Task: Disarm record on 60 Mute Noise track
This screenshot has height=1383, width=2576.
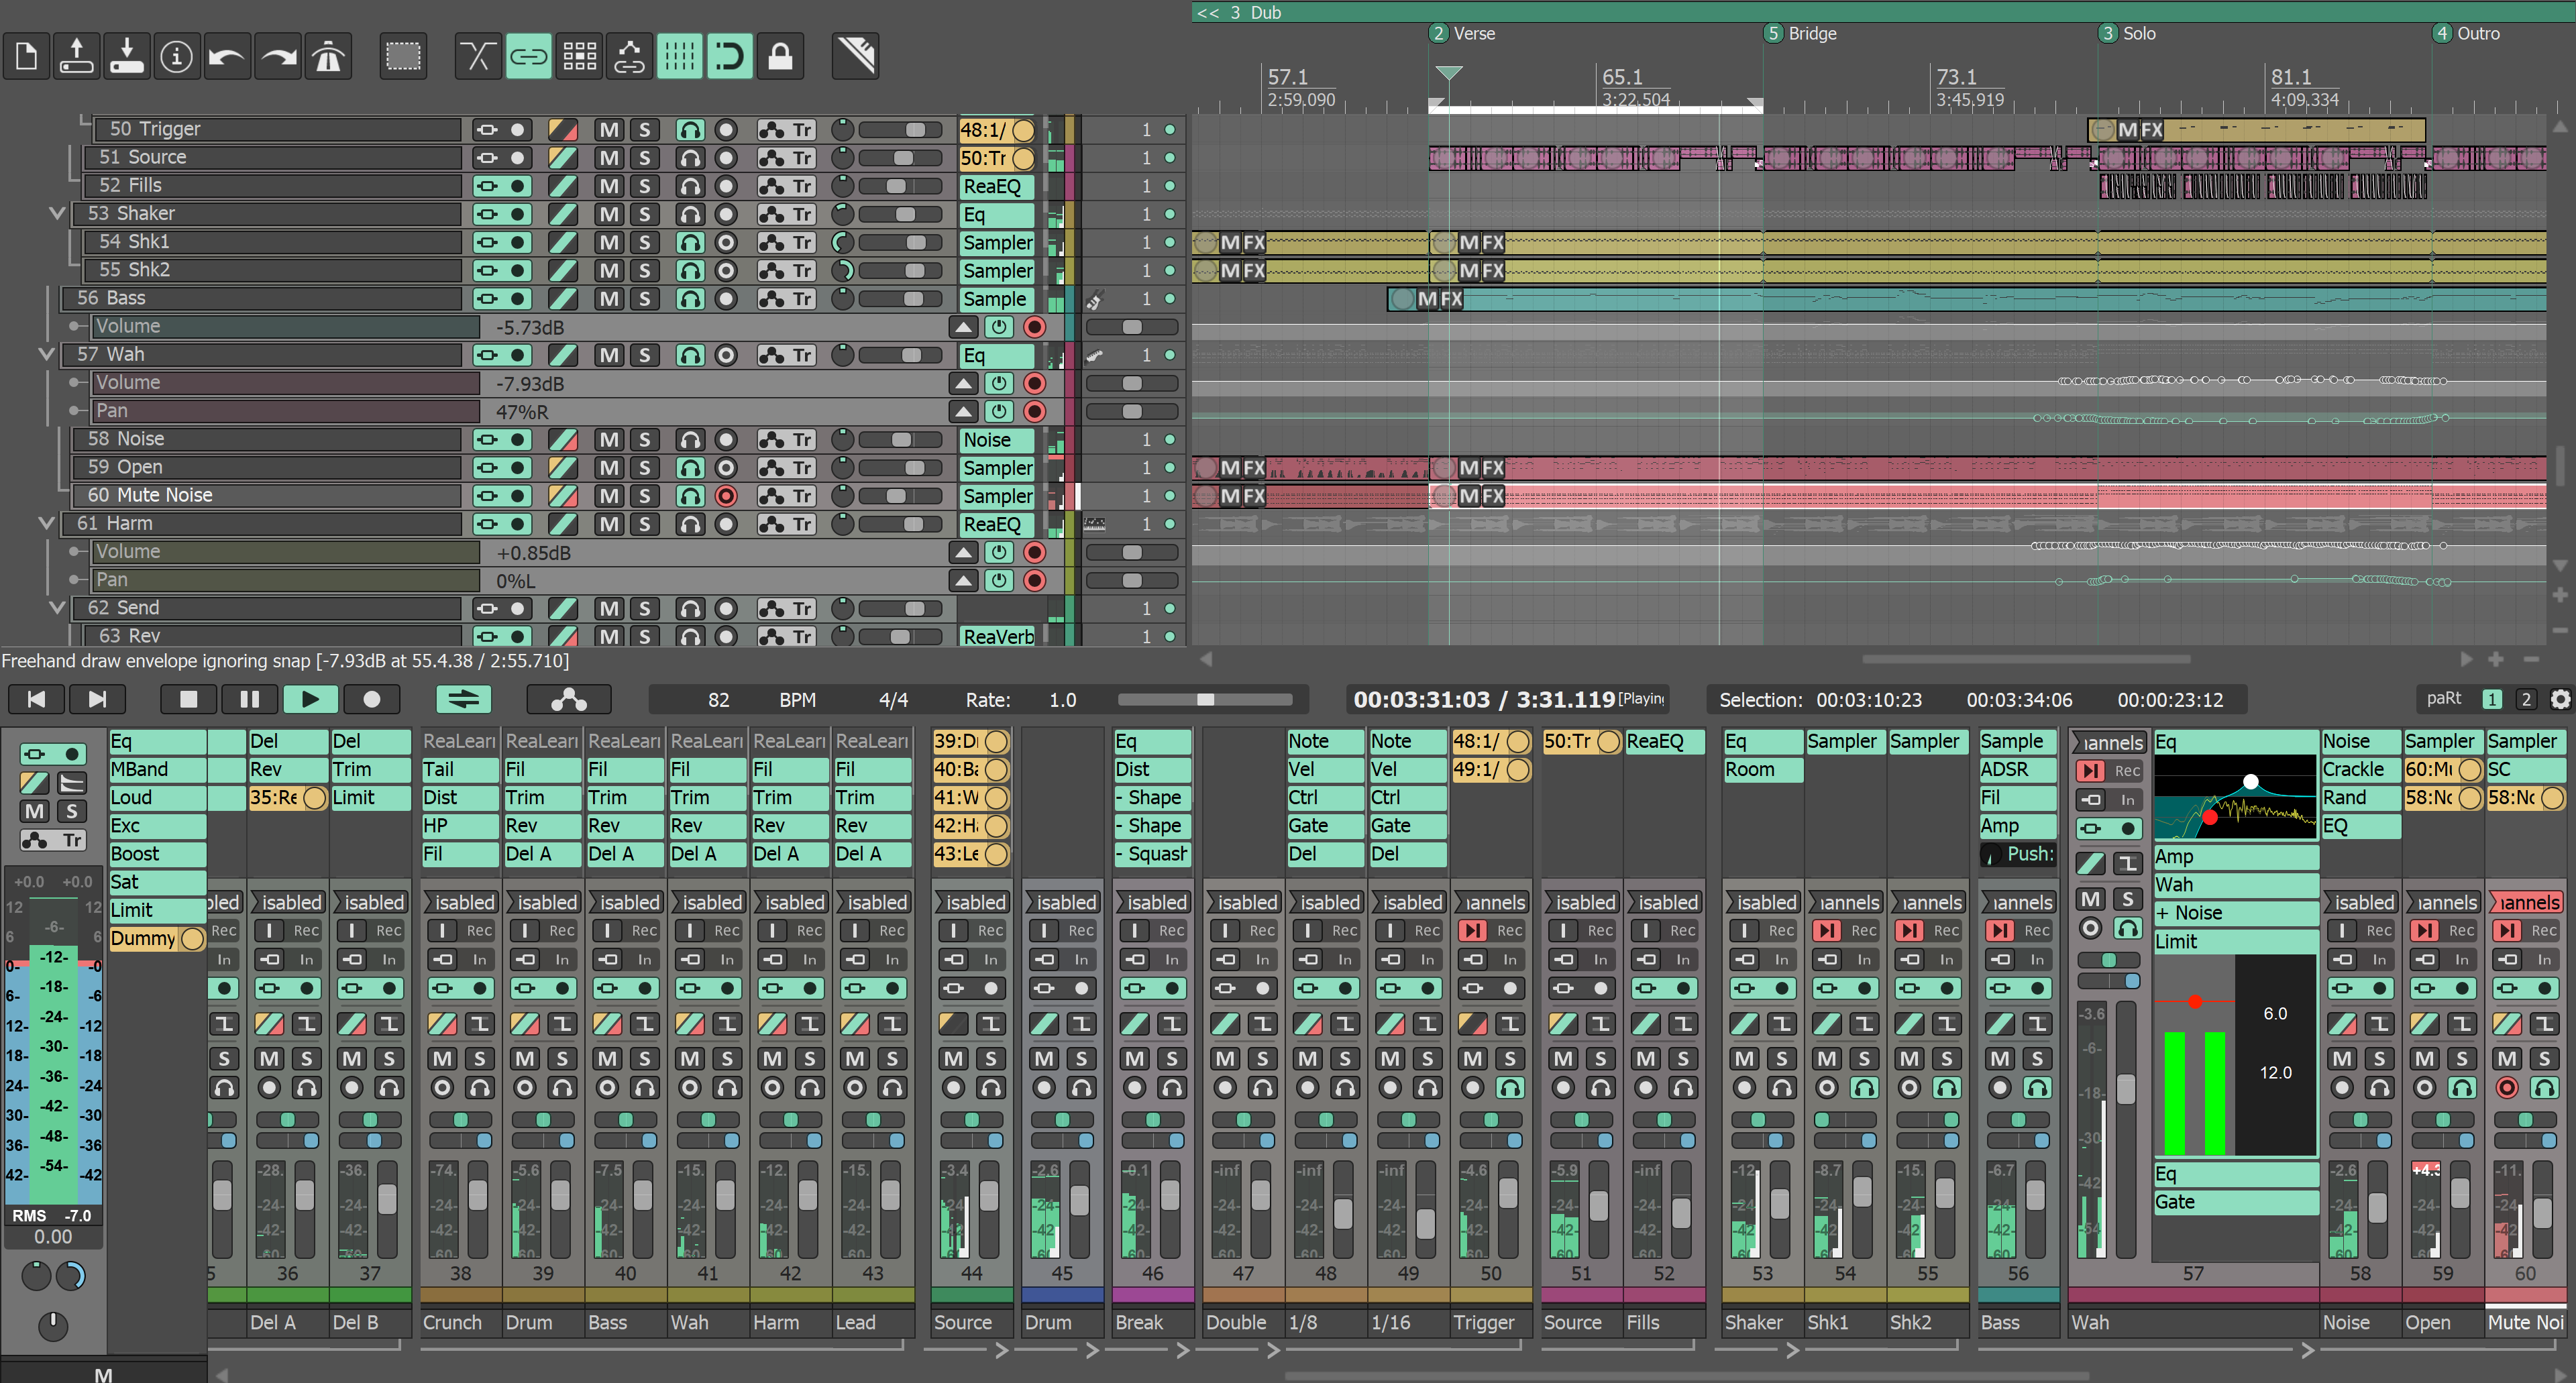Action: 726,496
